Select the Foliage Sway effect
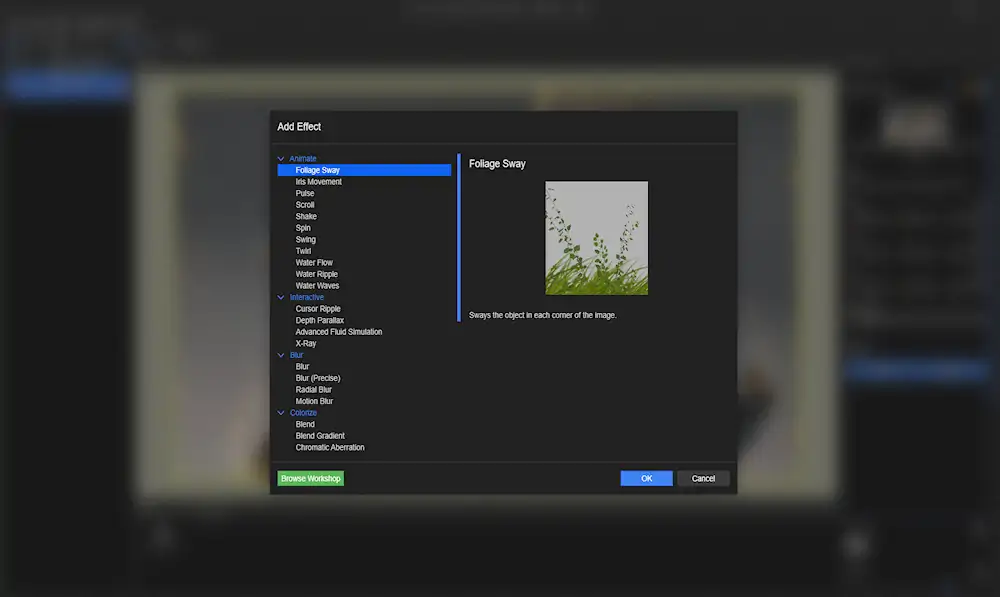The image size is (1000, 597). 364,170
